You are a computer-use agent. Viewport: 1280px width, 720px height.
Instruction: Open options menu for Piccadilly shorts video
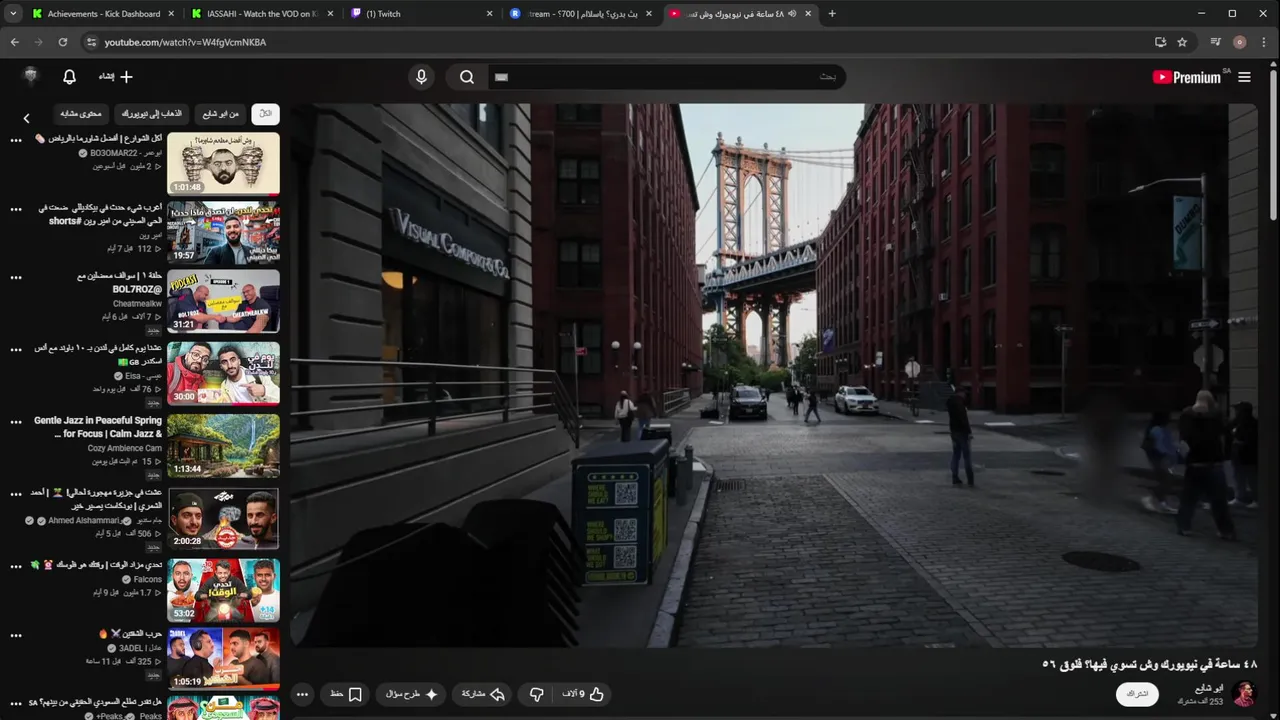tap(16, 209)
